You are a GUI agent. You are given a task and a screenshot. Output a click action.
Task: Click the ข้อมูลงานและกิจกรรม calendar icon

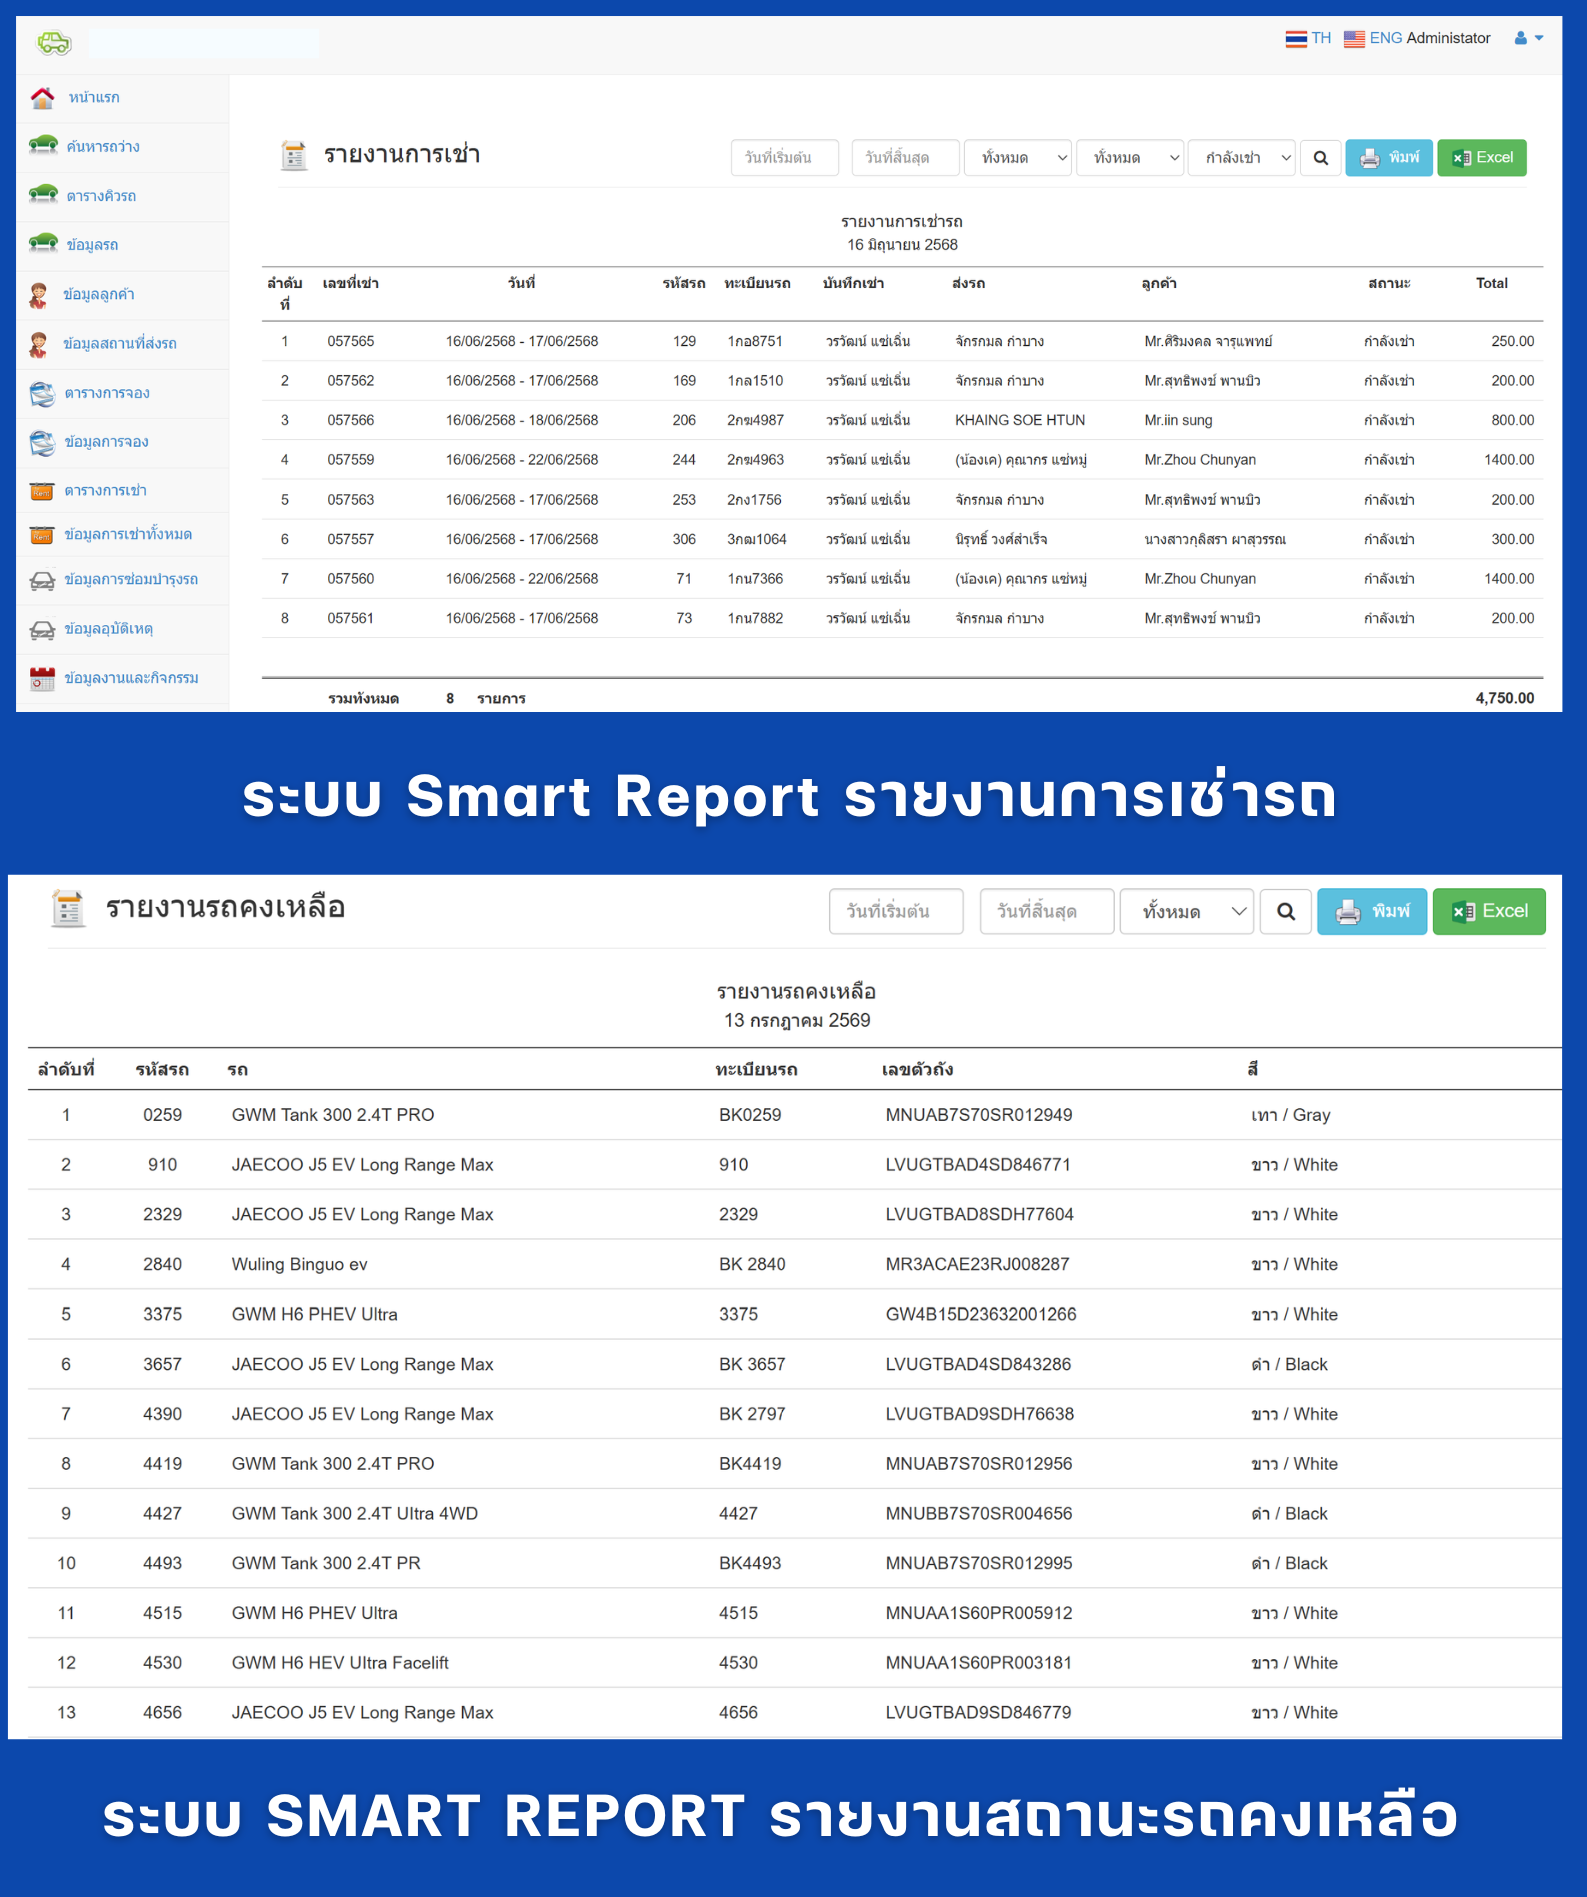coord(42,678)
